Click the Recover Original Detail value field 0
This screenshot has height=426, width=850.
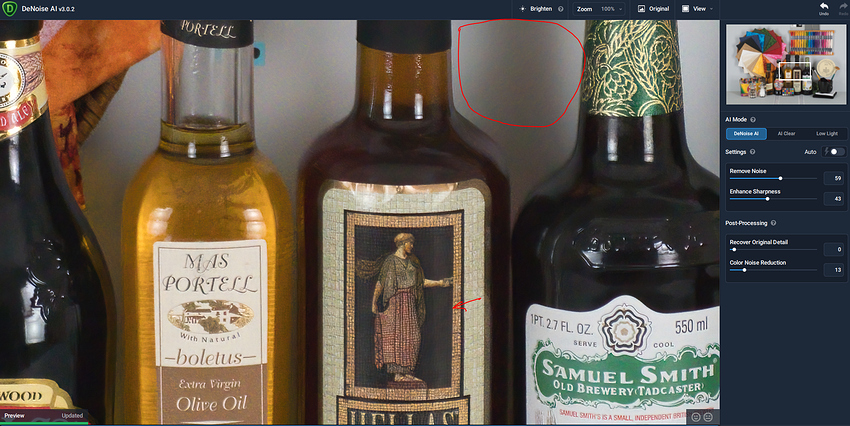pos(834,249)
